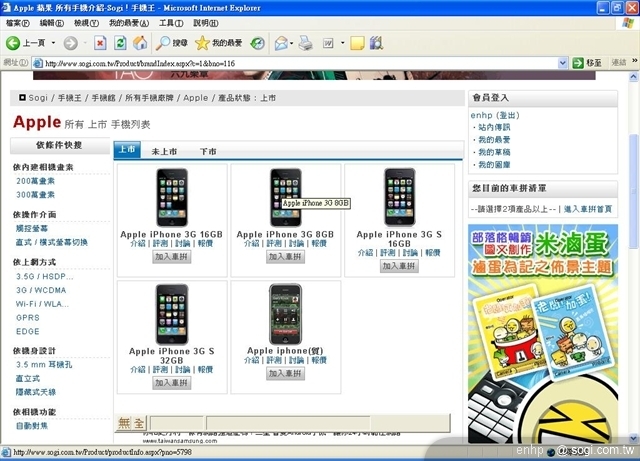
Task: Click the Research books toolbar icon
Action: (376, 43)
